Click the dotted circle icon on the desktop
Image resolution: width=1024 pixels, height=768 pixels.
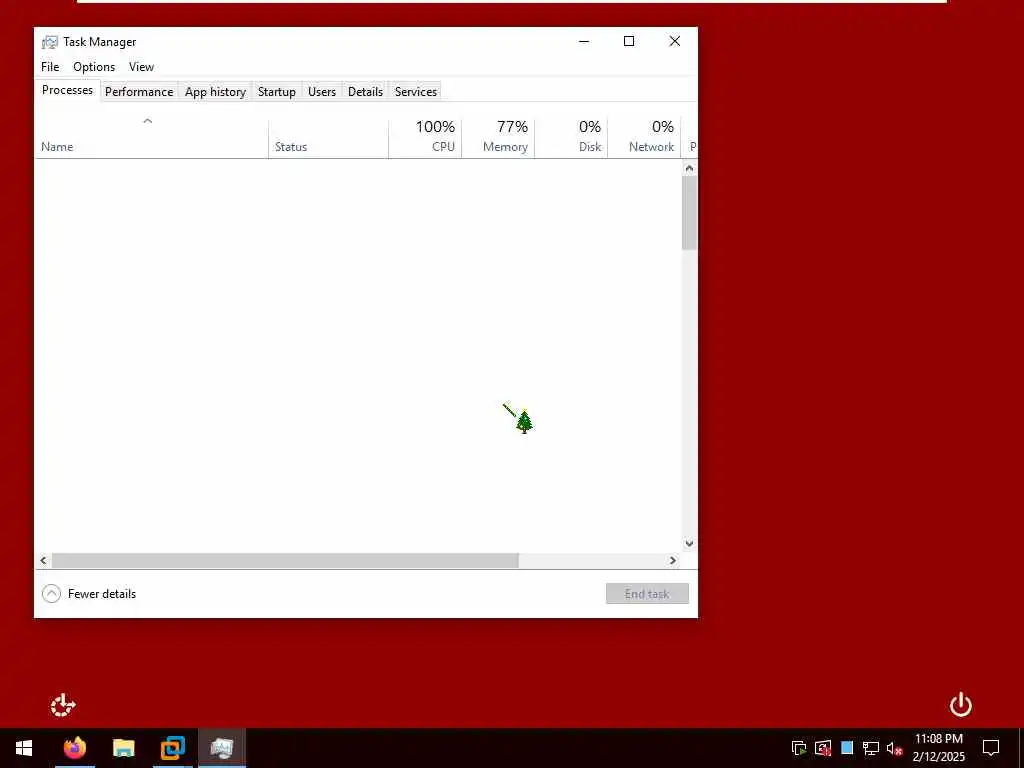coord(63,705)
